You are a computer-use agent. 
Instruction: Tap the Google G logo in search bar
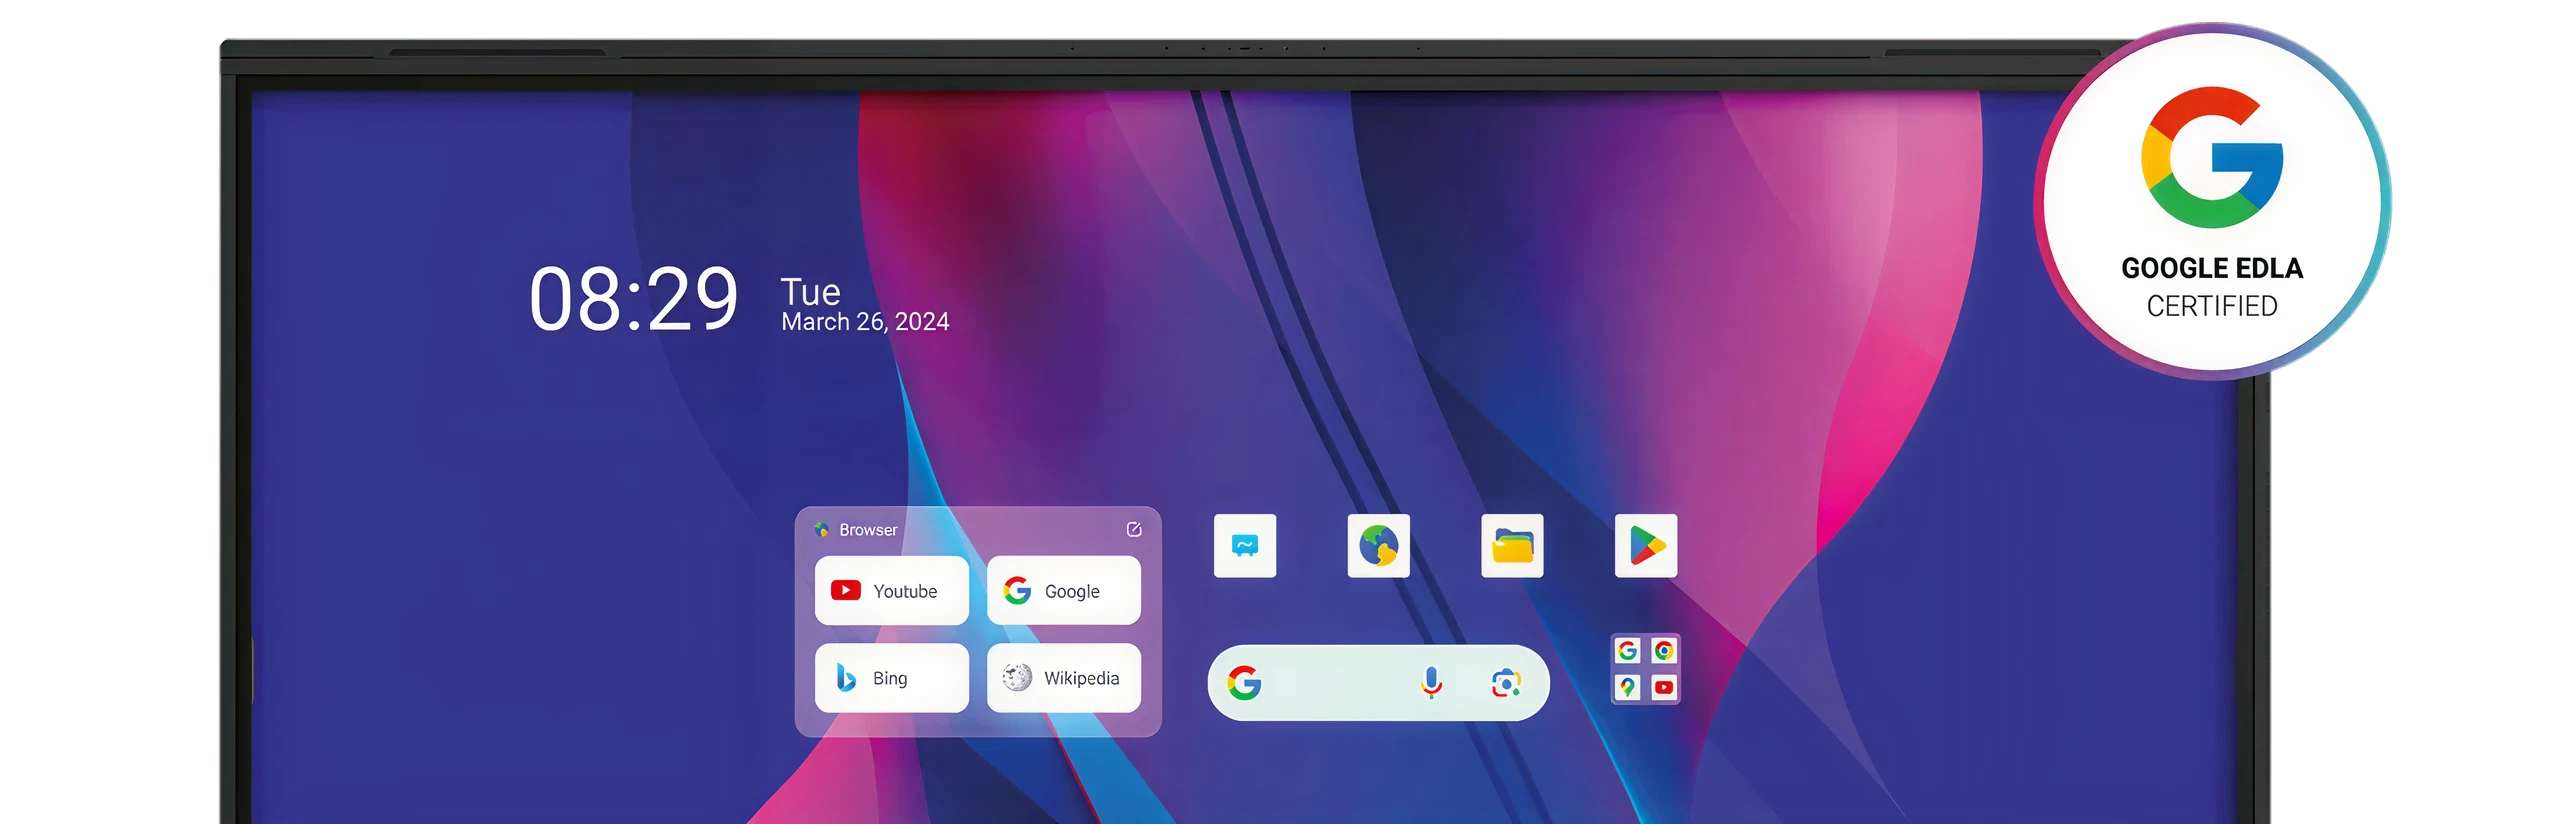coord(1244,682)
